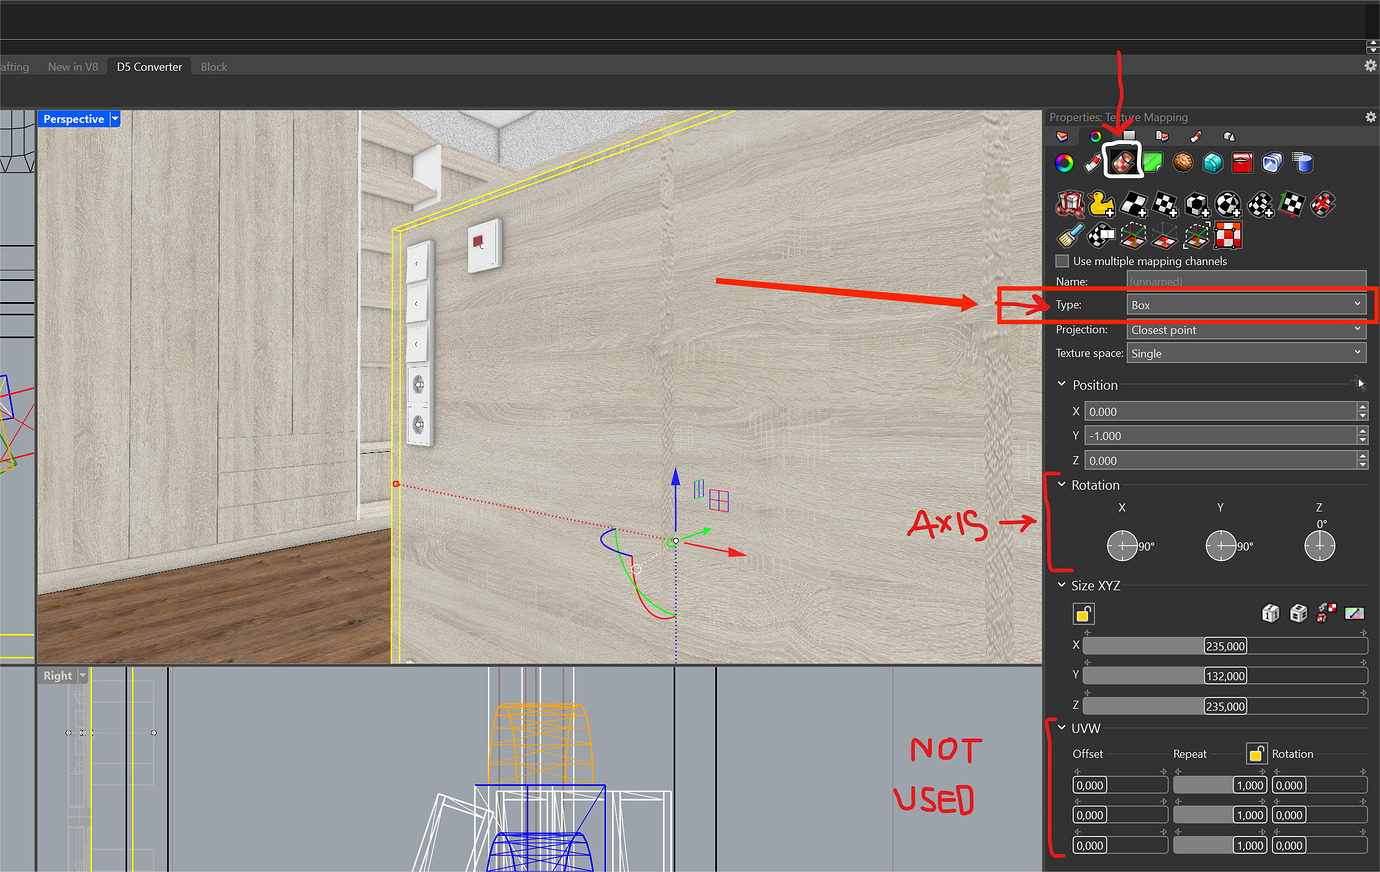
Task: Click the Position Y input field
Action: (x=1220, y=434)
